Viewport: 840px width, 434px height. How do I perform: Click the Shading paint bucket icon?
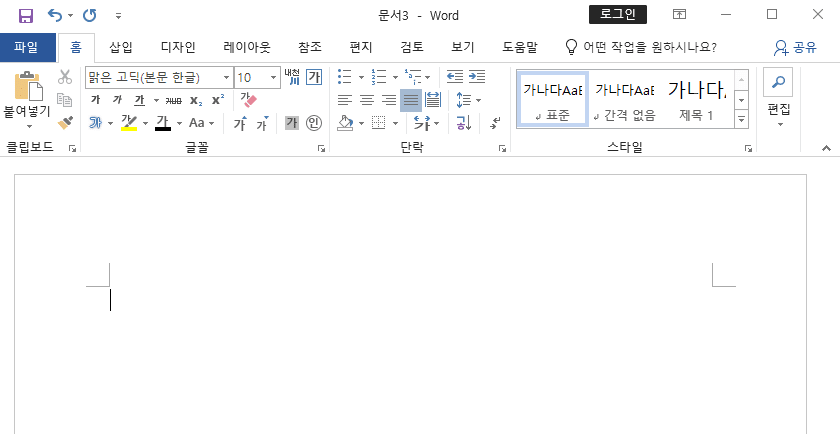pyautogui.click(x=345, y=123)
